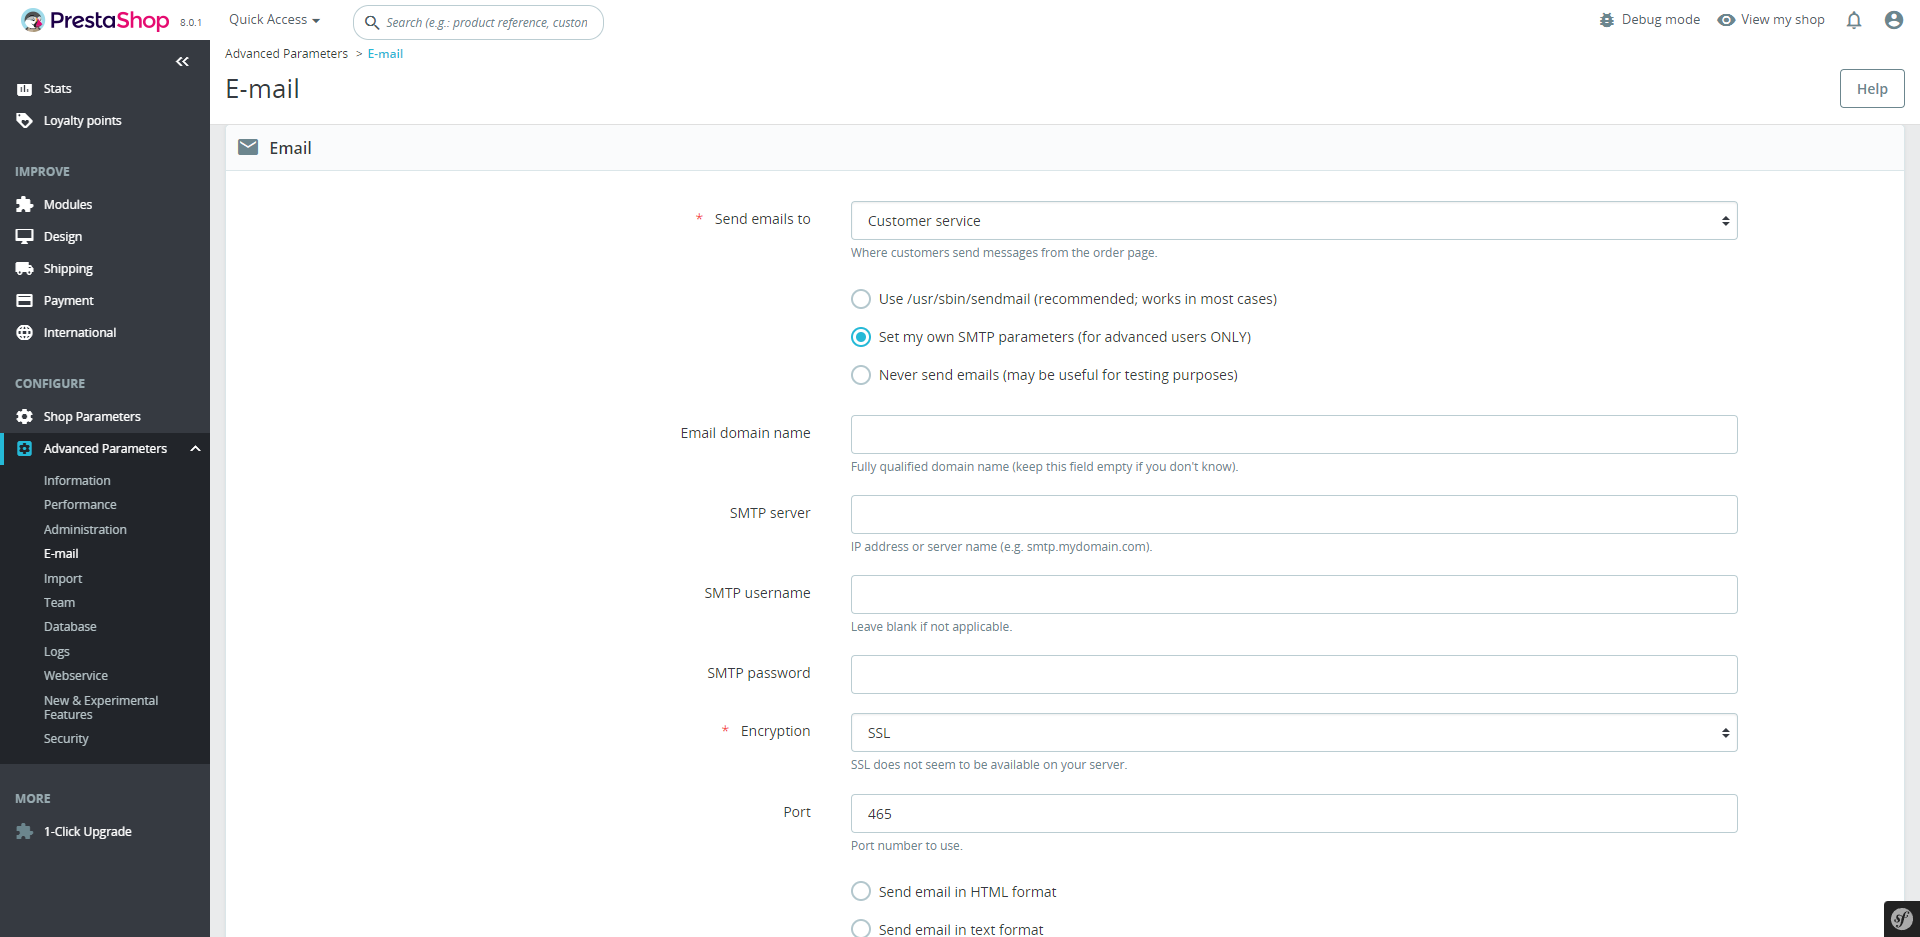Choose Send email in HTML format
This screenshot has width=1920, height=937.
(x=861, y=891)
